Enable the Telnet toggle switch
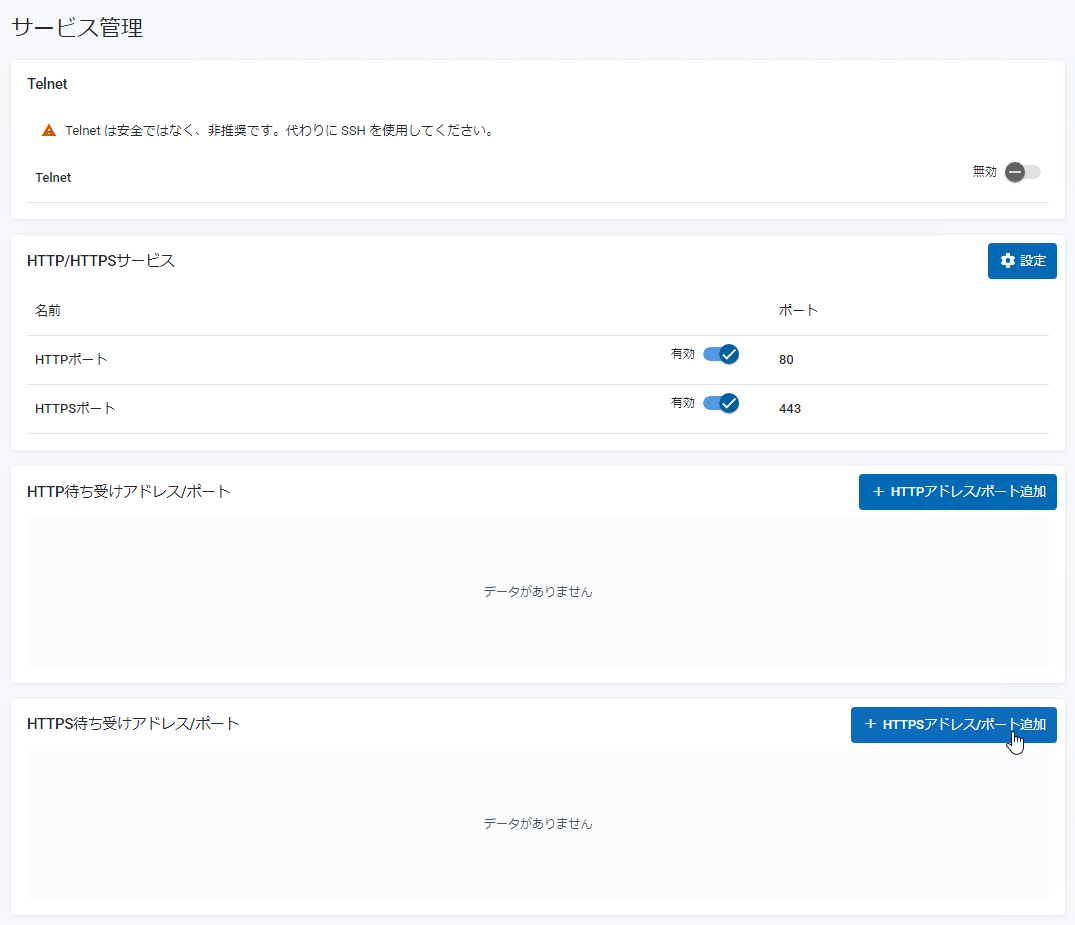This screenshot has height=925, width=1075. (1022, 172)
